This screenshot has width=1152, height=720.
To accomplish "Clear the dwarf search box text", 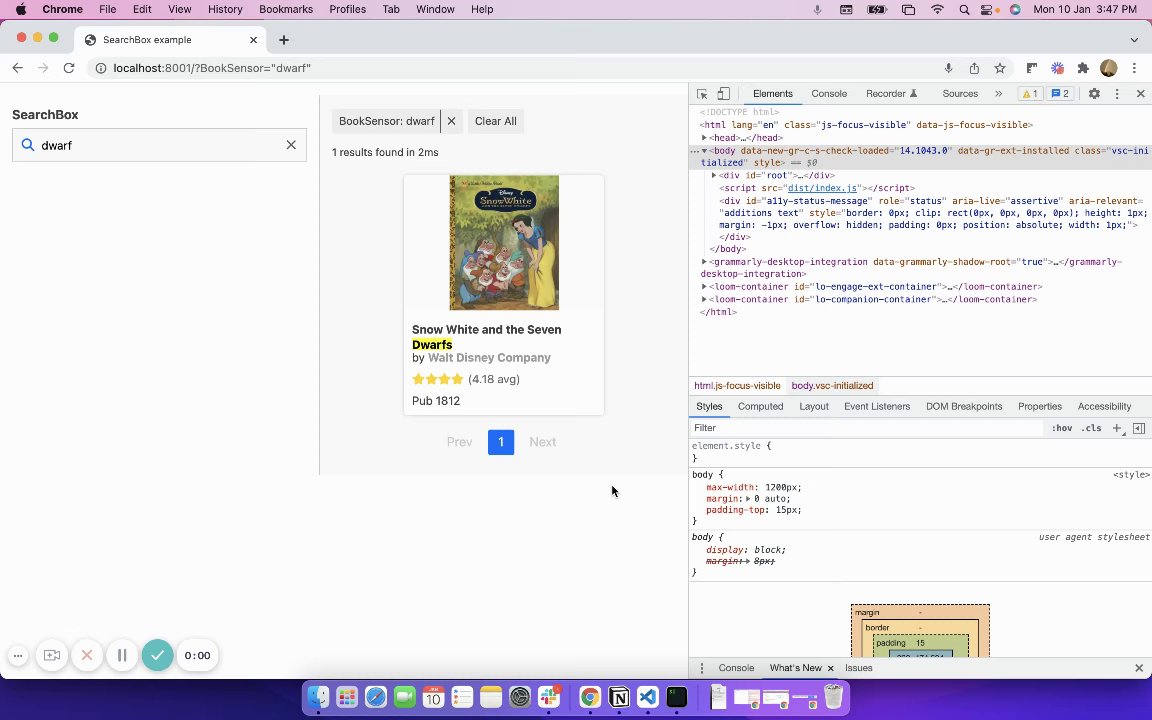I will click(x=291, y=145).
